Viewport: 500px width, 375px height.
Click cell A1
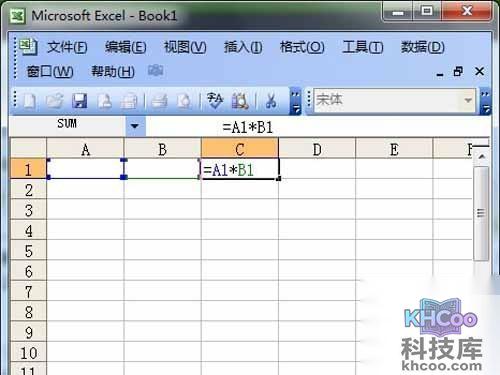click(85, 169)
